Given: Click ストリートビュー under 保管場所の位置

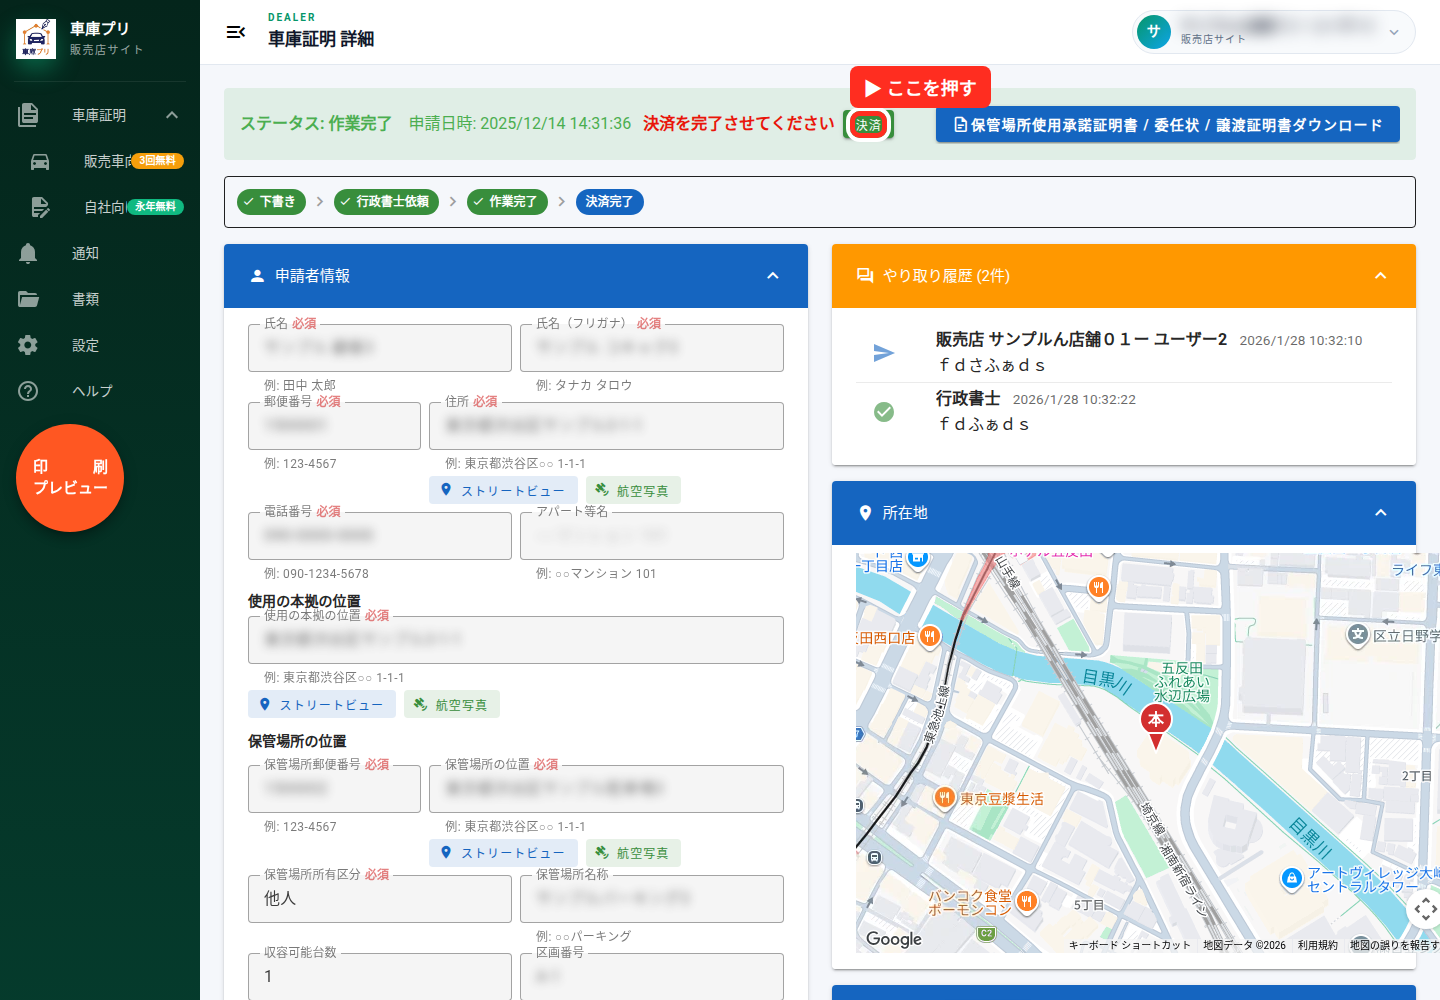Looking at the screenshot, I should [x=503, y=853].
